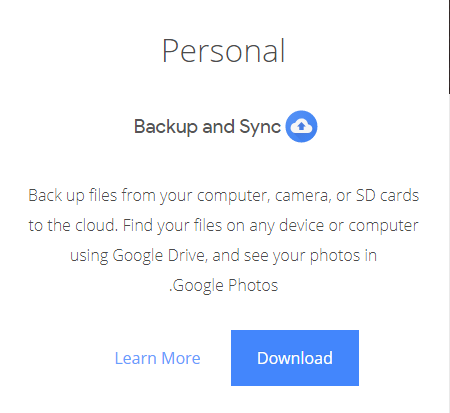Click the line starting 'Back up files from'
This screenshot has width=450, height=413.
tap(224, 196)
